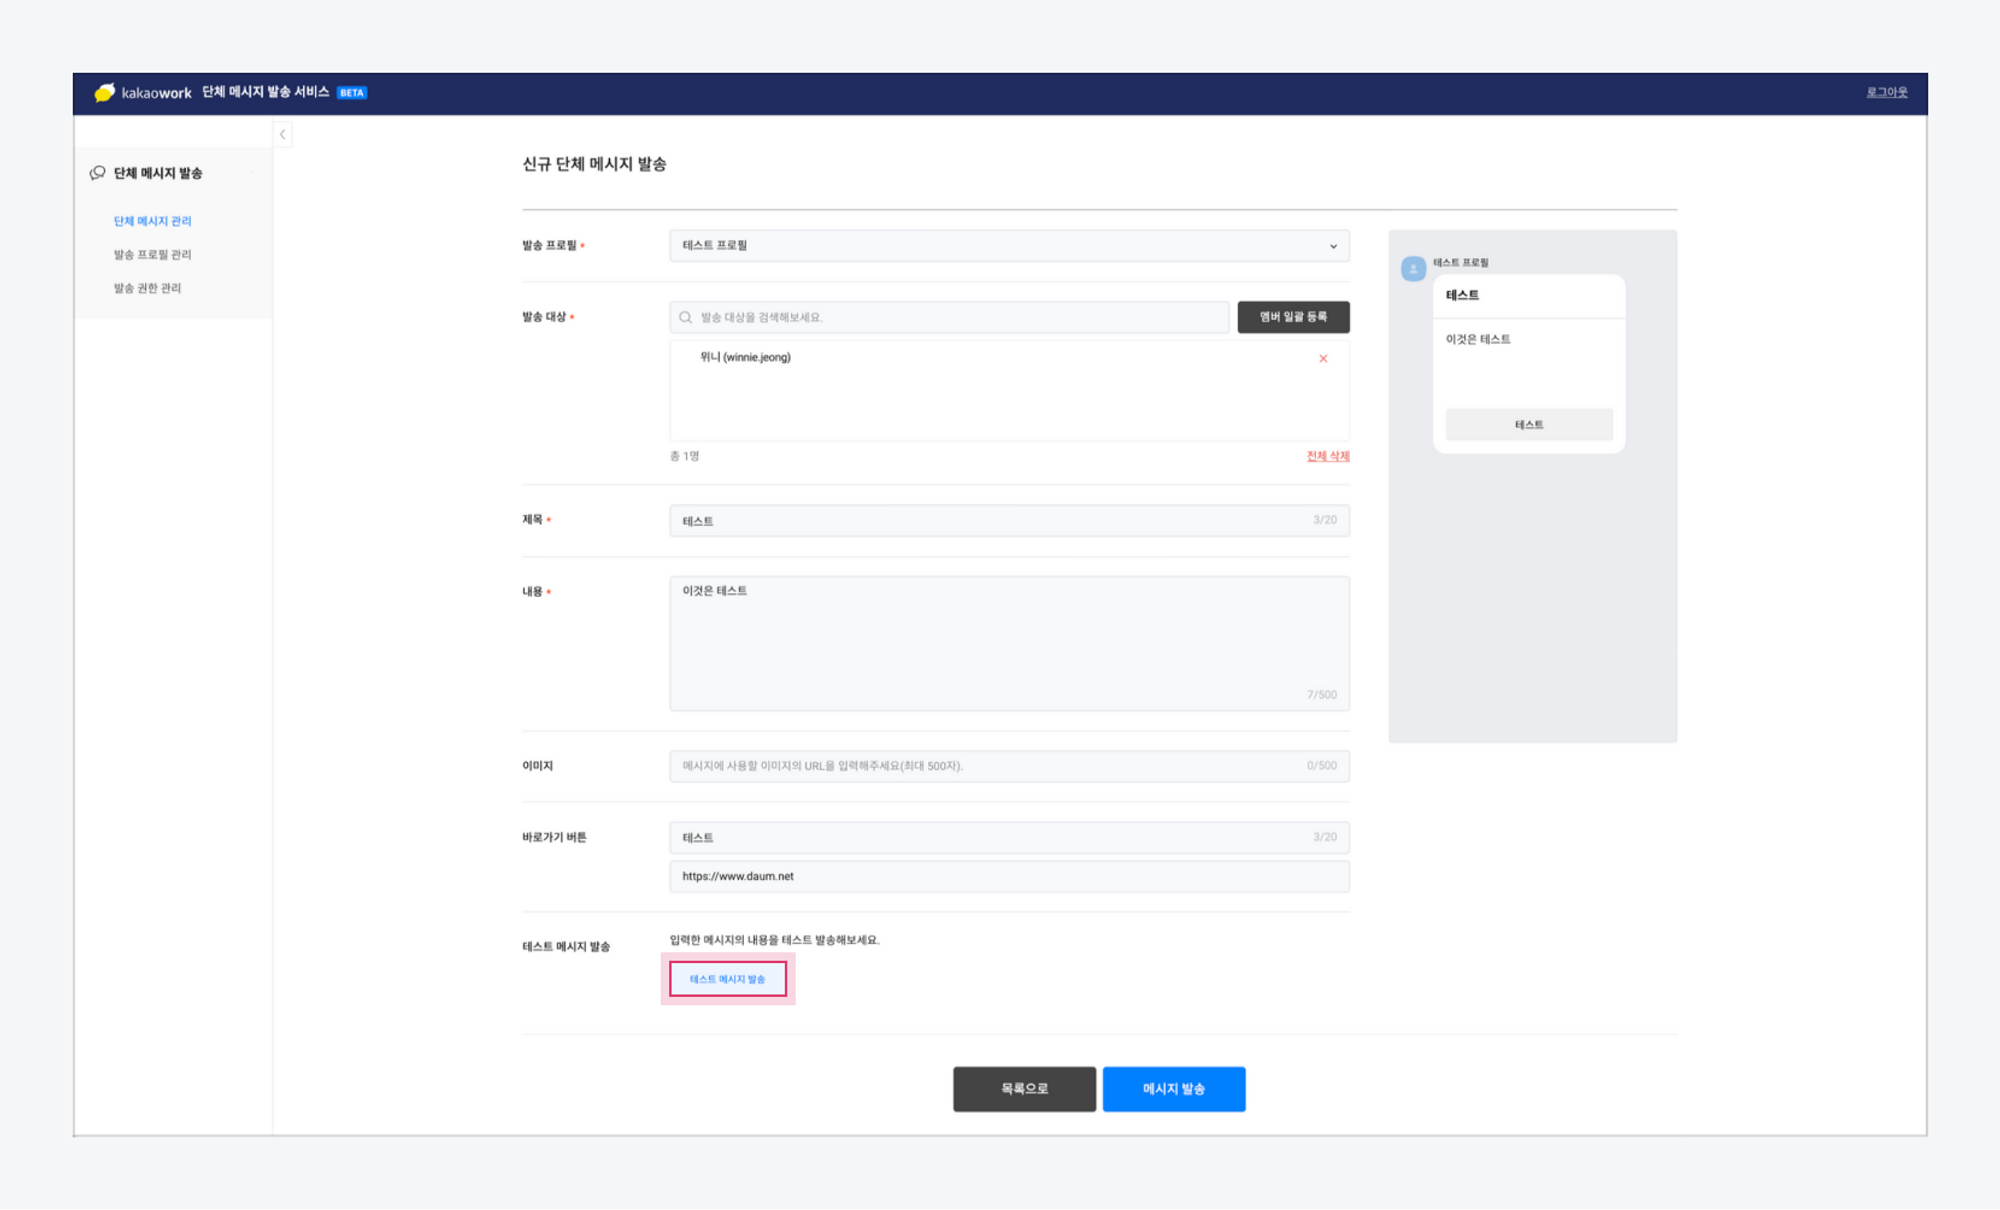Click the 멤버 일괄 등록 button
This screenshot has height=1210, width=2000.
pyautogui.click(x=1292, y=317)
